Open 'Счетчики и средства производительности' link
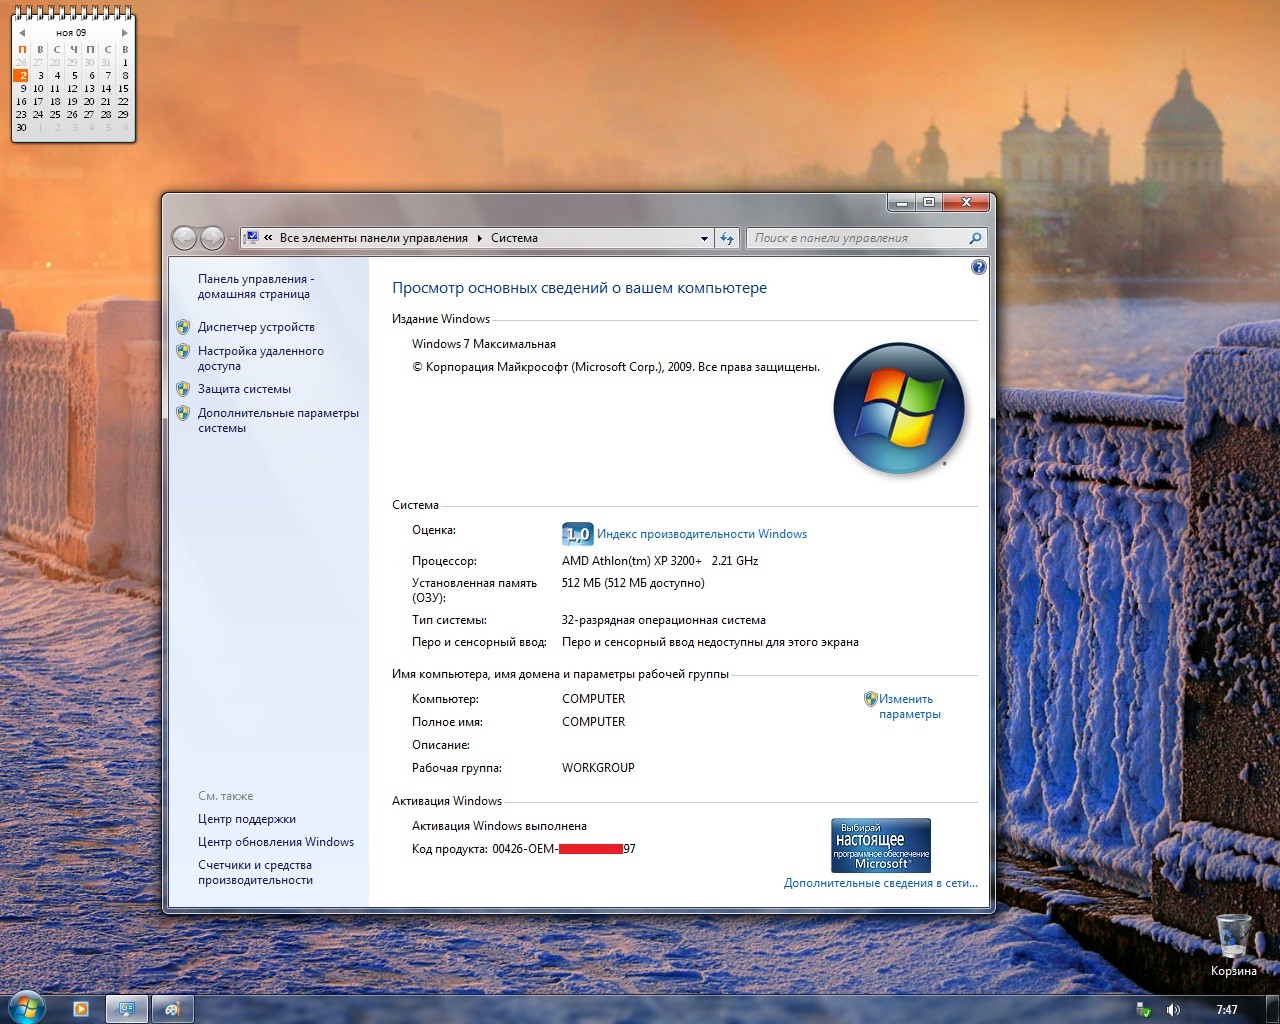Viewport: 1280px width, 1024px height. (x=255, y=873)
